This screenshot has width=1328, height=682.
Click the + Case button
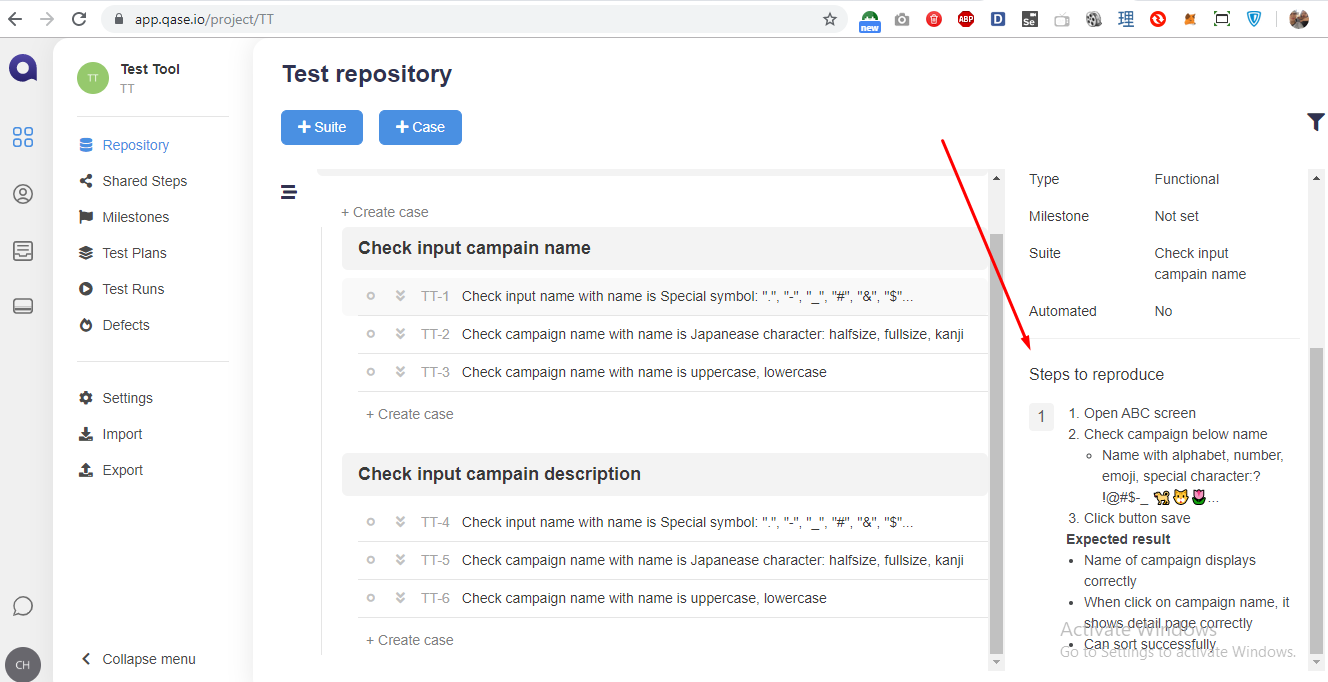click(420, 127)
